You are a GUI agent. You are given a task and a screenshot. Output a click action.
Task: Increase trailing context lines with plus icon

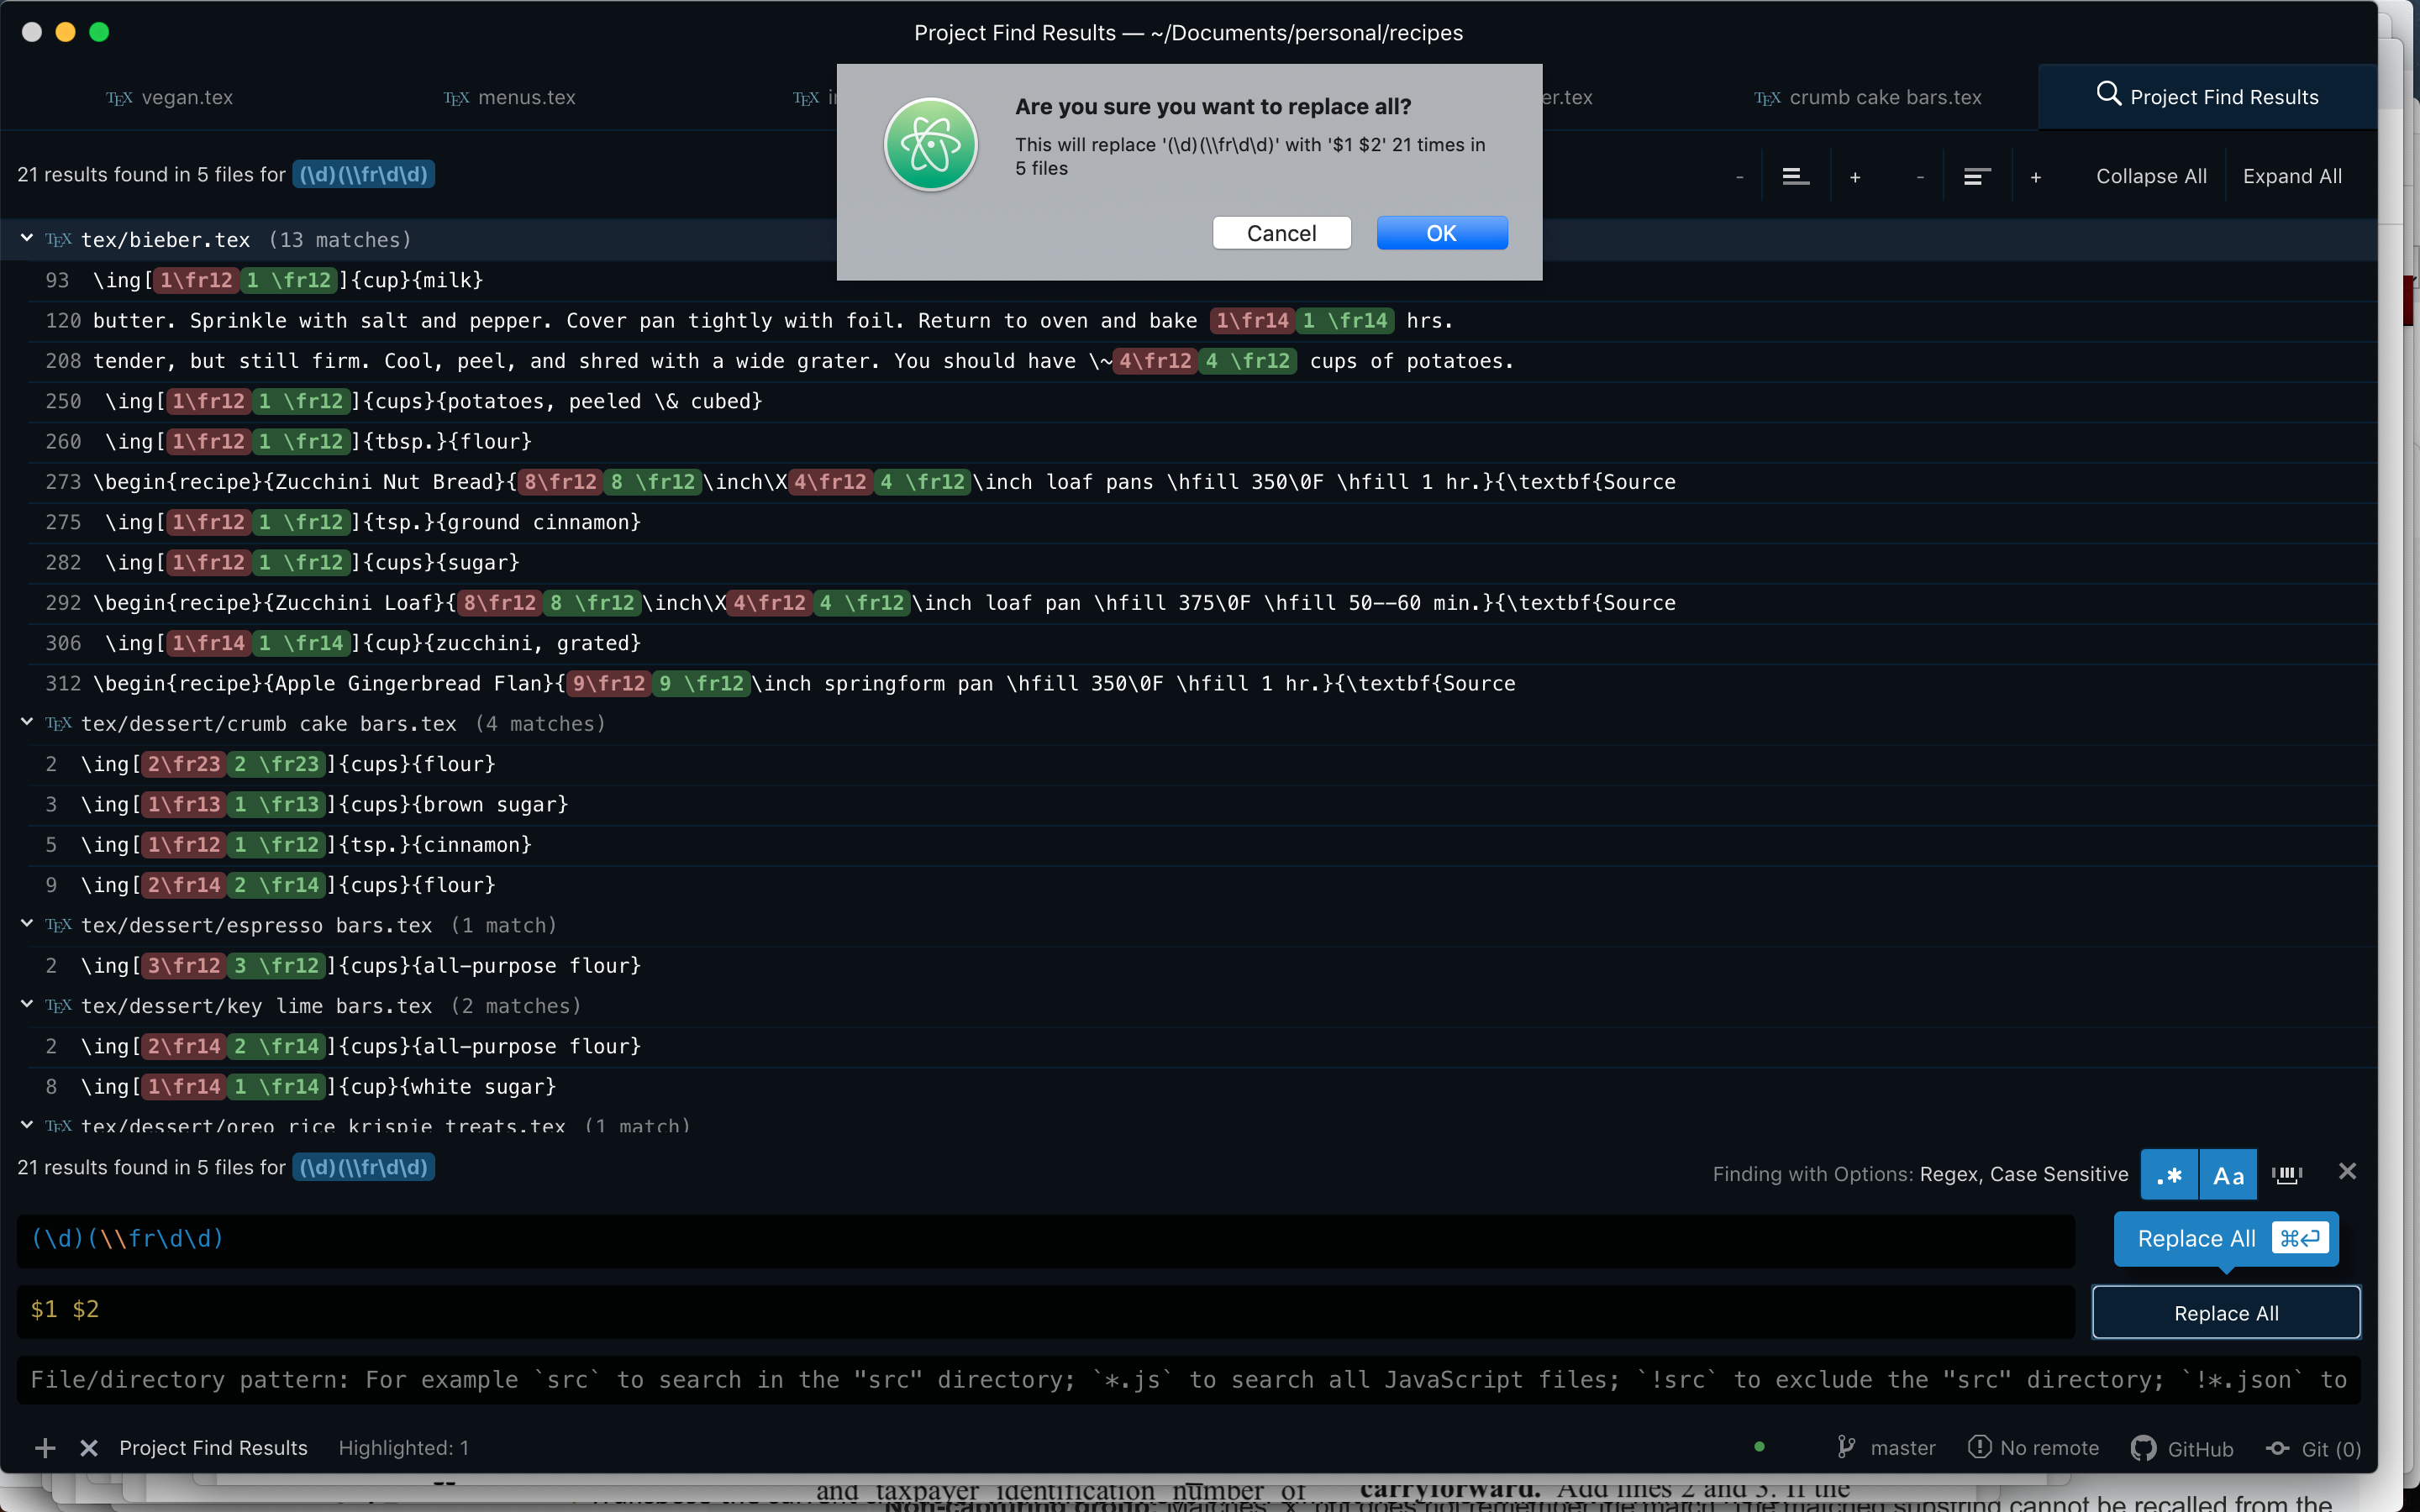tap(2035, 176)
